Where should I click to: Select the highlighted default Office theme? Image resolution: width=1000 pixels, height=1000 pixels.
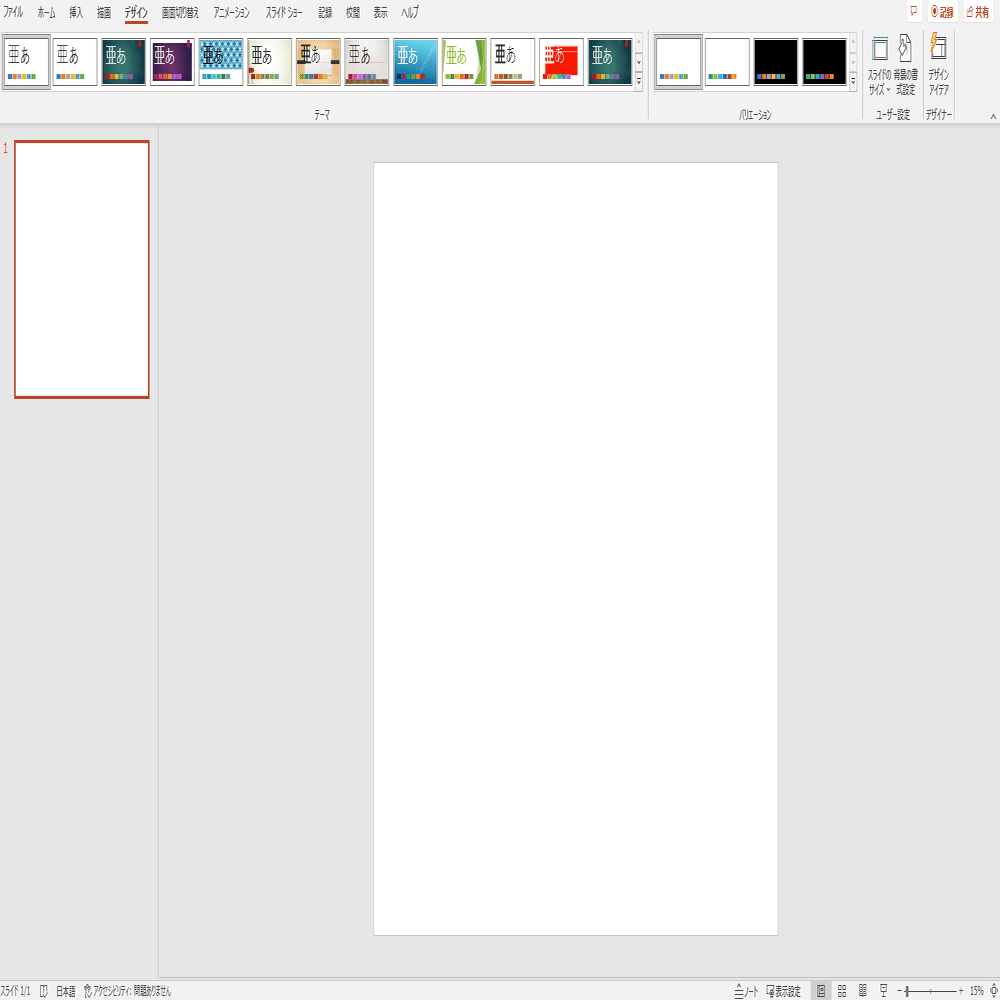pos(26,62)
